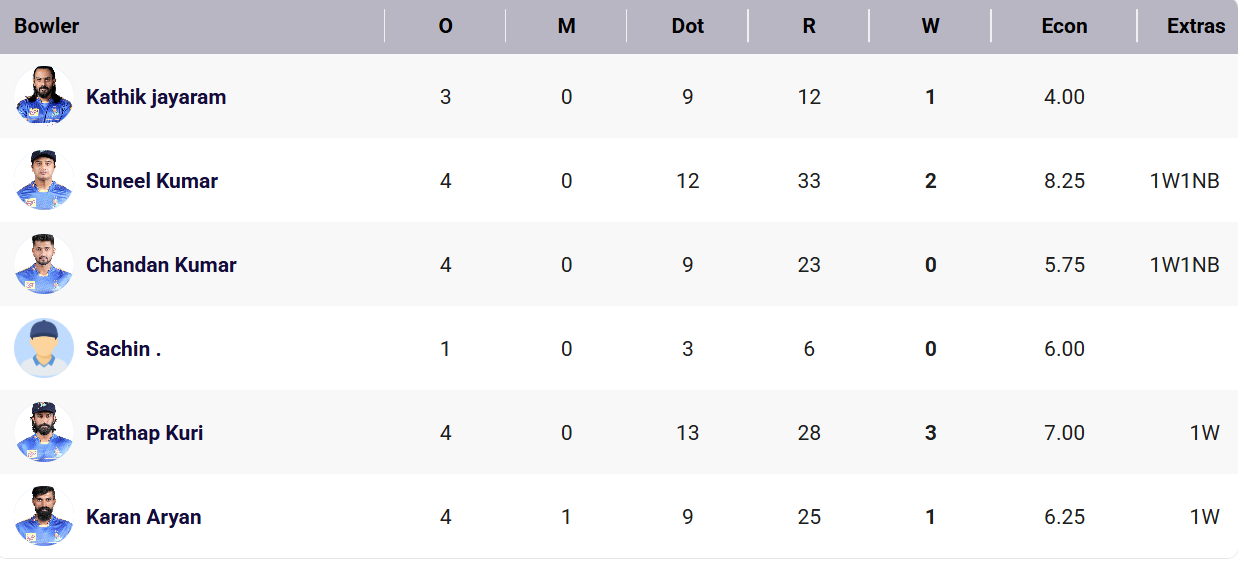Click the O overs column header
This screenshot has width=1238, height=575.
click(x=445, y=27)
